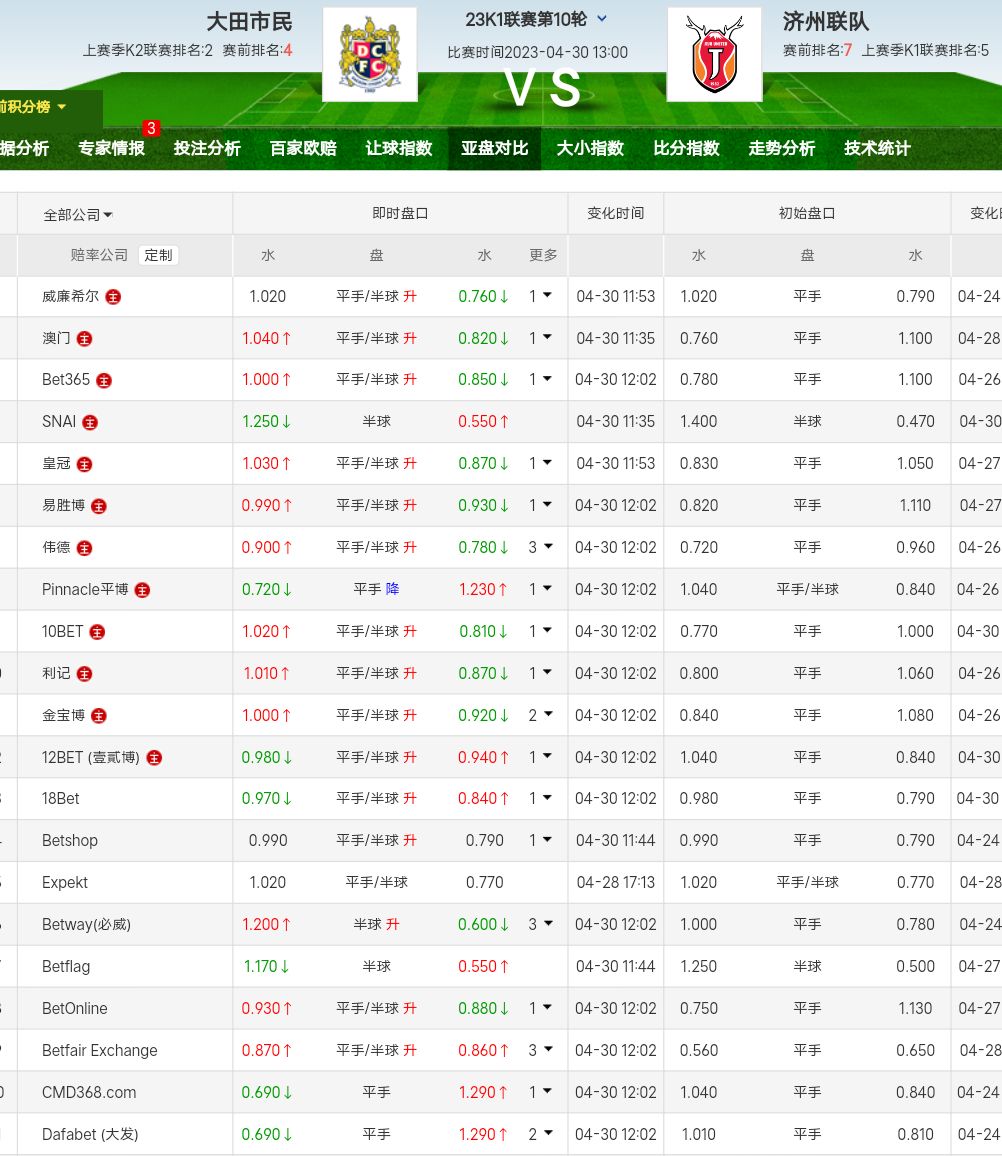Click the Betfair Exchange company name
This screenshot has width=1002, height=1156.
[100, 1051]
